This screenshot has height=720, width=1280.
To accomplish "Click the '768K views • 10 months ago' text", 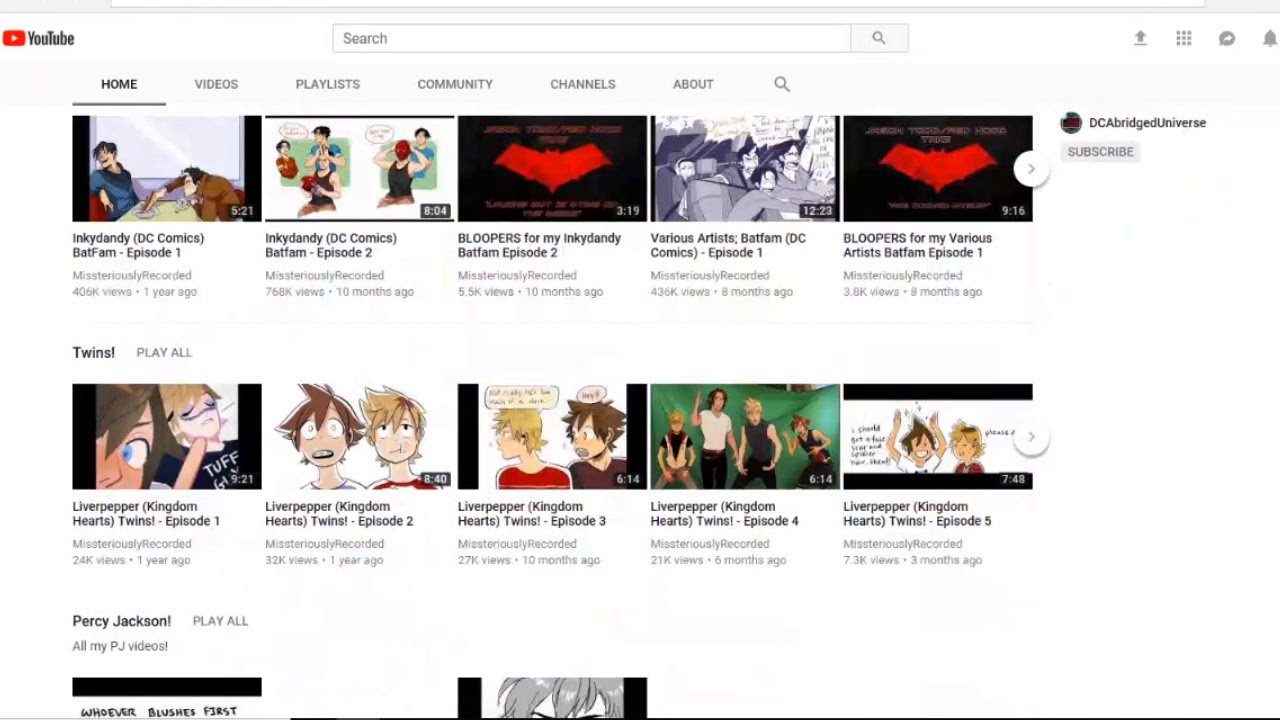I will (339, 292).
